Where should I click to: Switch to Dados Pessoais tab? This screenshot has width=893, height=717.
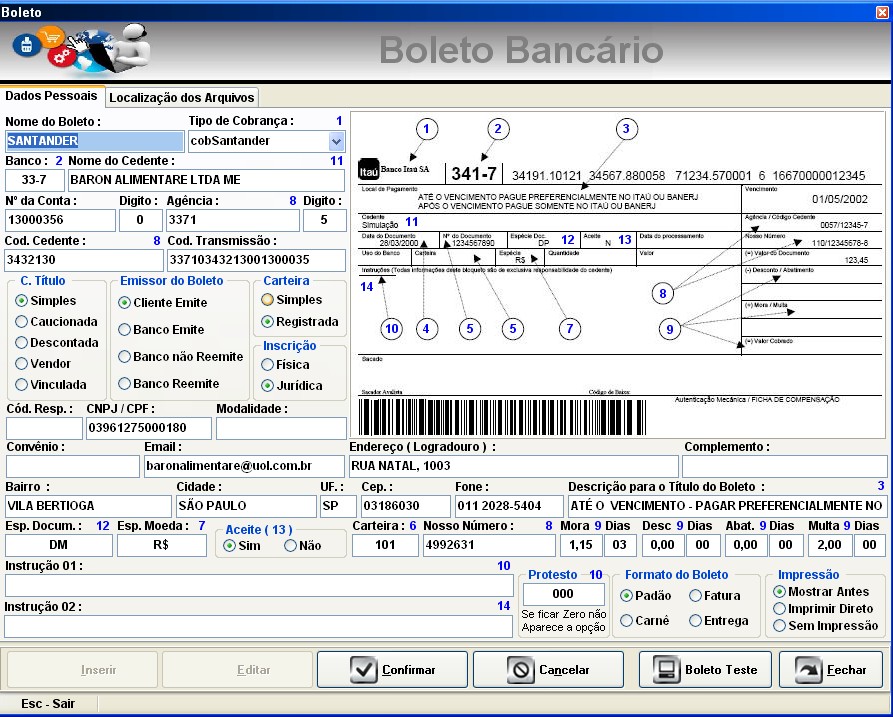52,96
